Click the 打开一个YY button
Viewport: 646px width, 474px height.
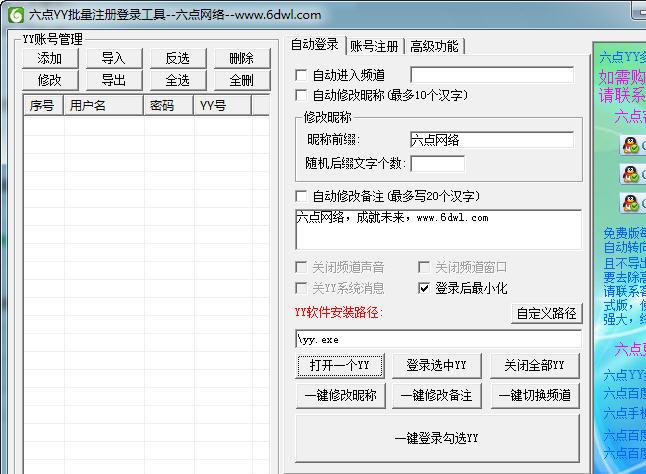point(340,365)
